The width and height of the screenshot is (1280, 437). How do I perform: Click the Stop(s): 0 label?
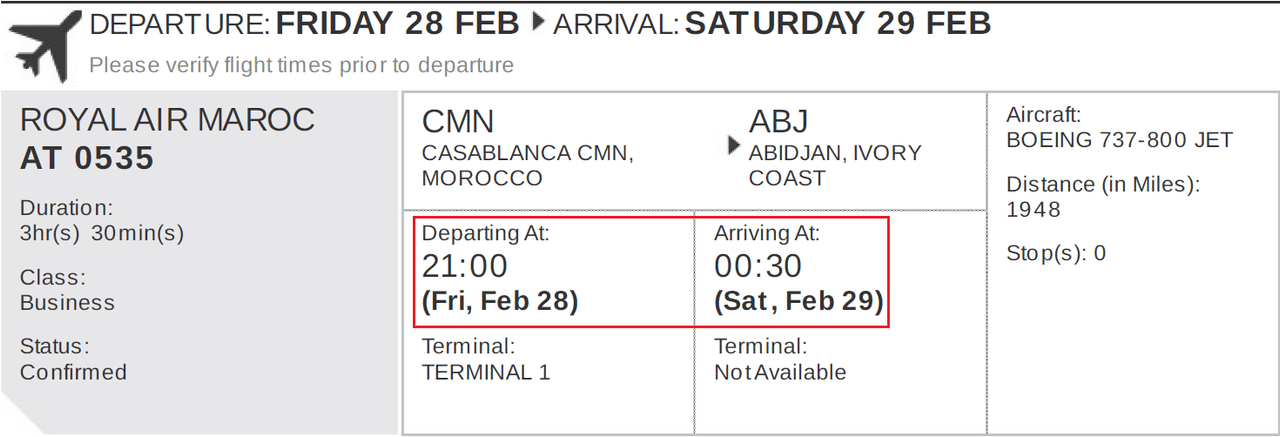(1056, 253)
